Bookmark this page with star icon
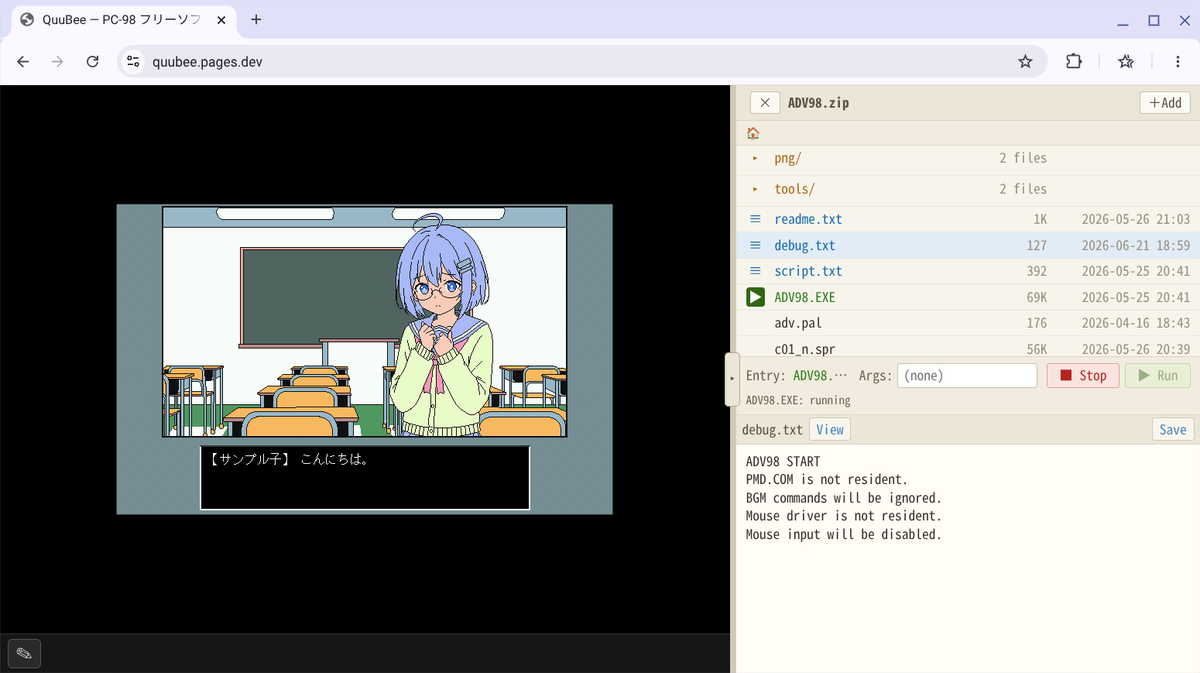Image resolution: width=1200 pixels, height=673 pixels. (1025, 62)
